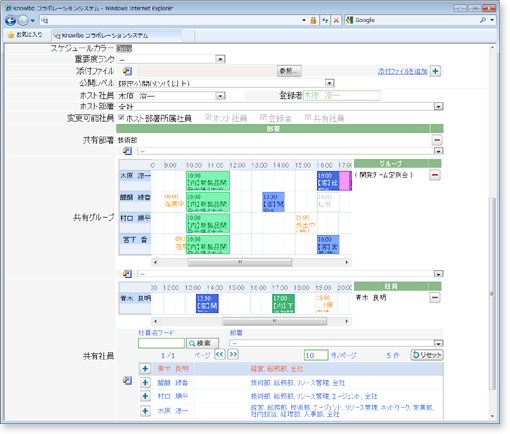Open a new blank browser tab
The image size is (510, 434).
click(188, 35)
